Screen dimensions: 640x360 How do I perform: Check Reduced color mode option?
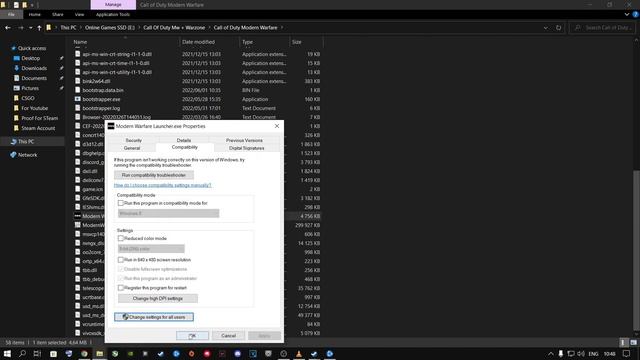click(120, 238)
